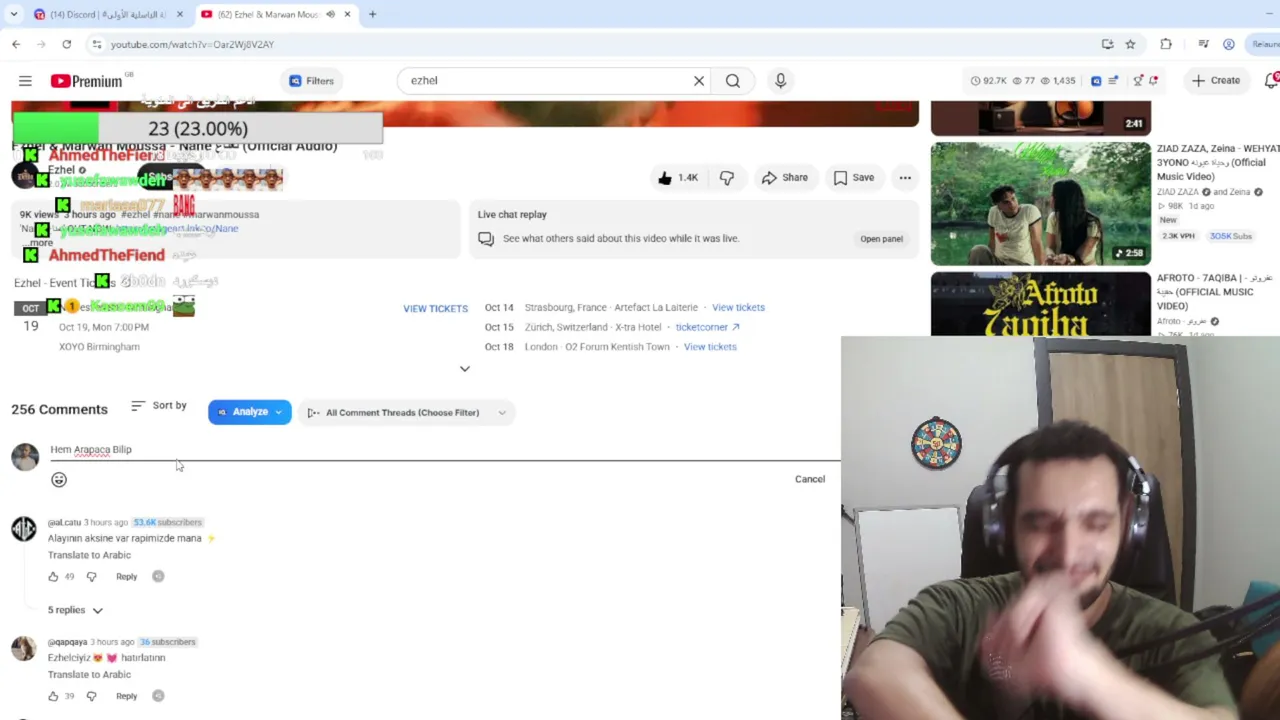Open All Comment Threads filter dropdown
This screenshot has height=720, width=1280.
(x=406, y=412)
